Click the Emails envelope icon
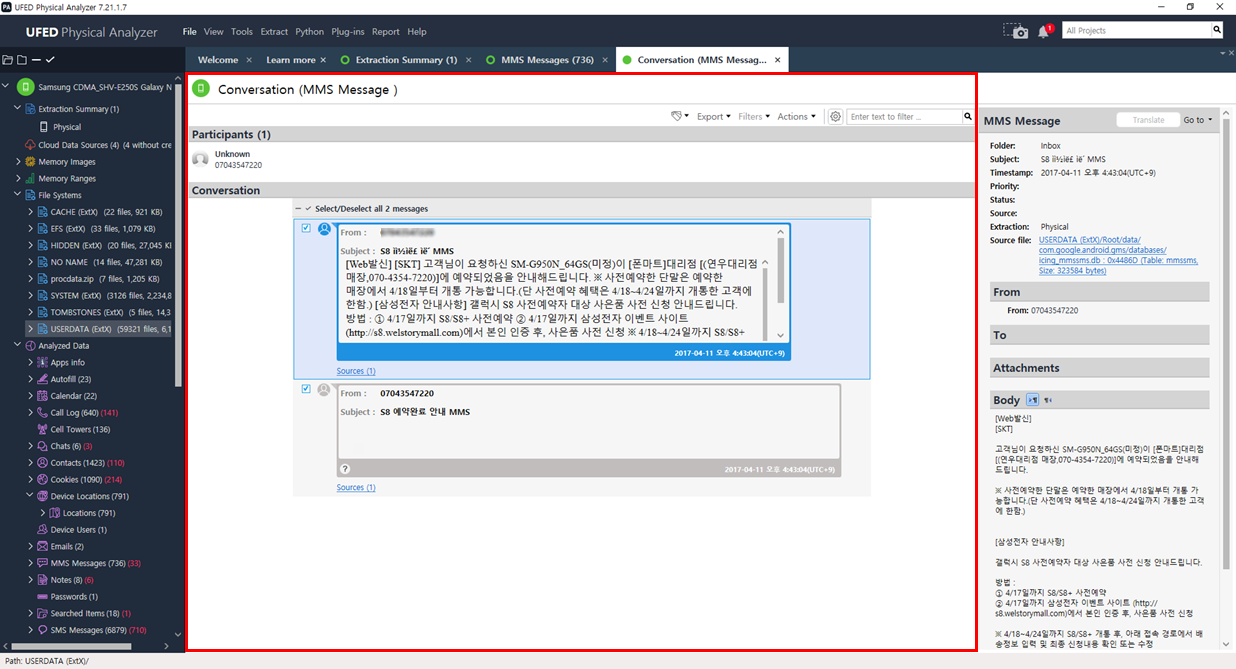The width and height of the screenshot is (1236, 669). coord(42,547)
